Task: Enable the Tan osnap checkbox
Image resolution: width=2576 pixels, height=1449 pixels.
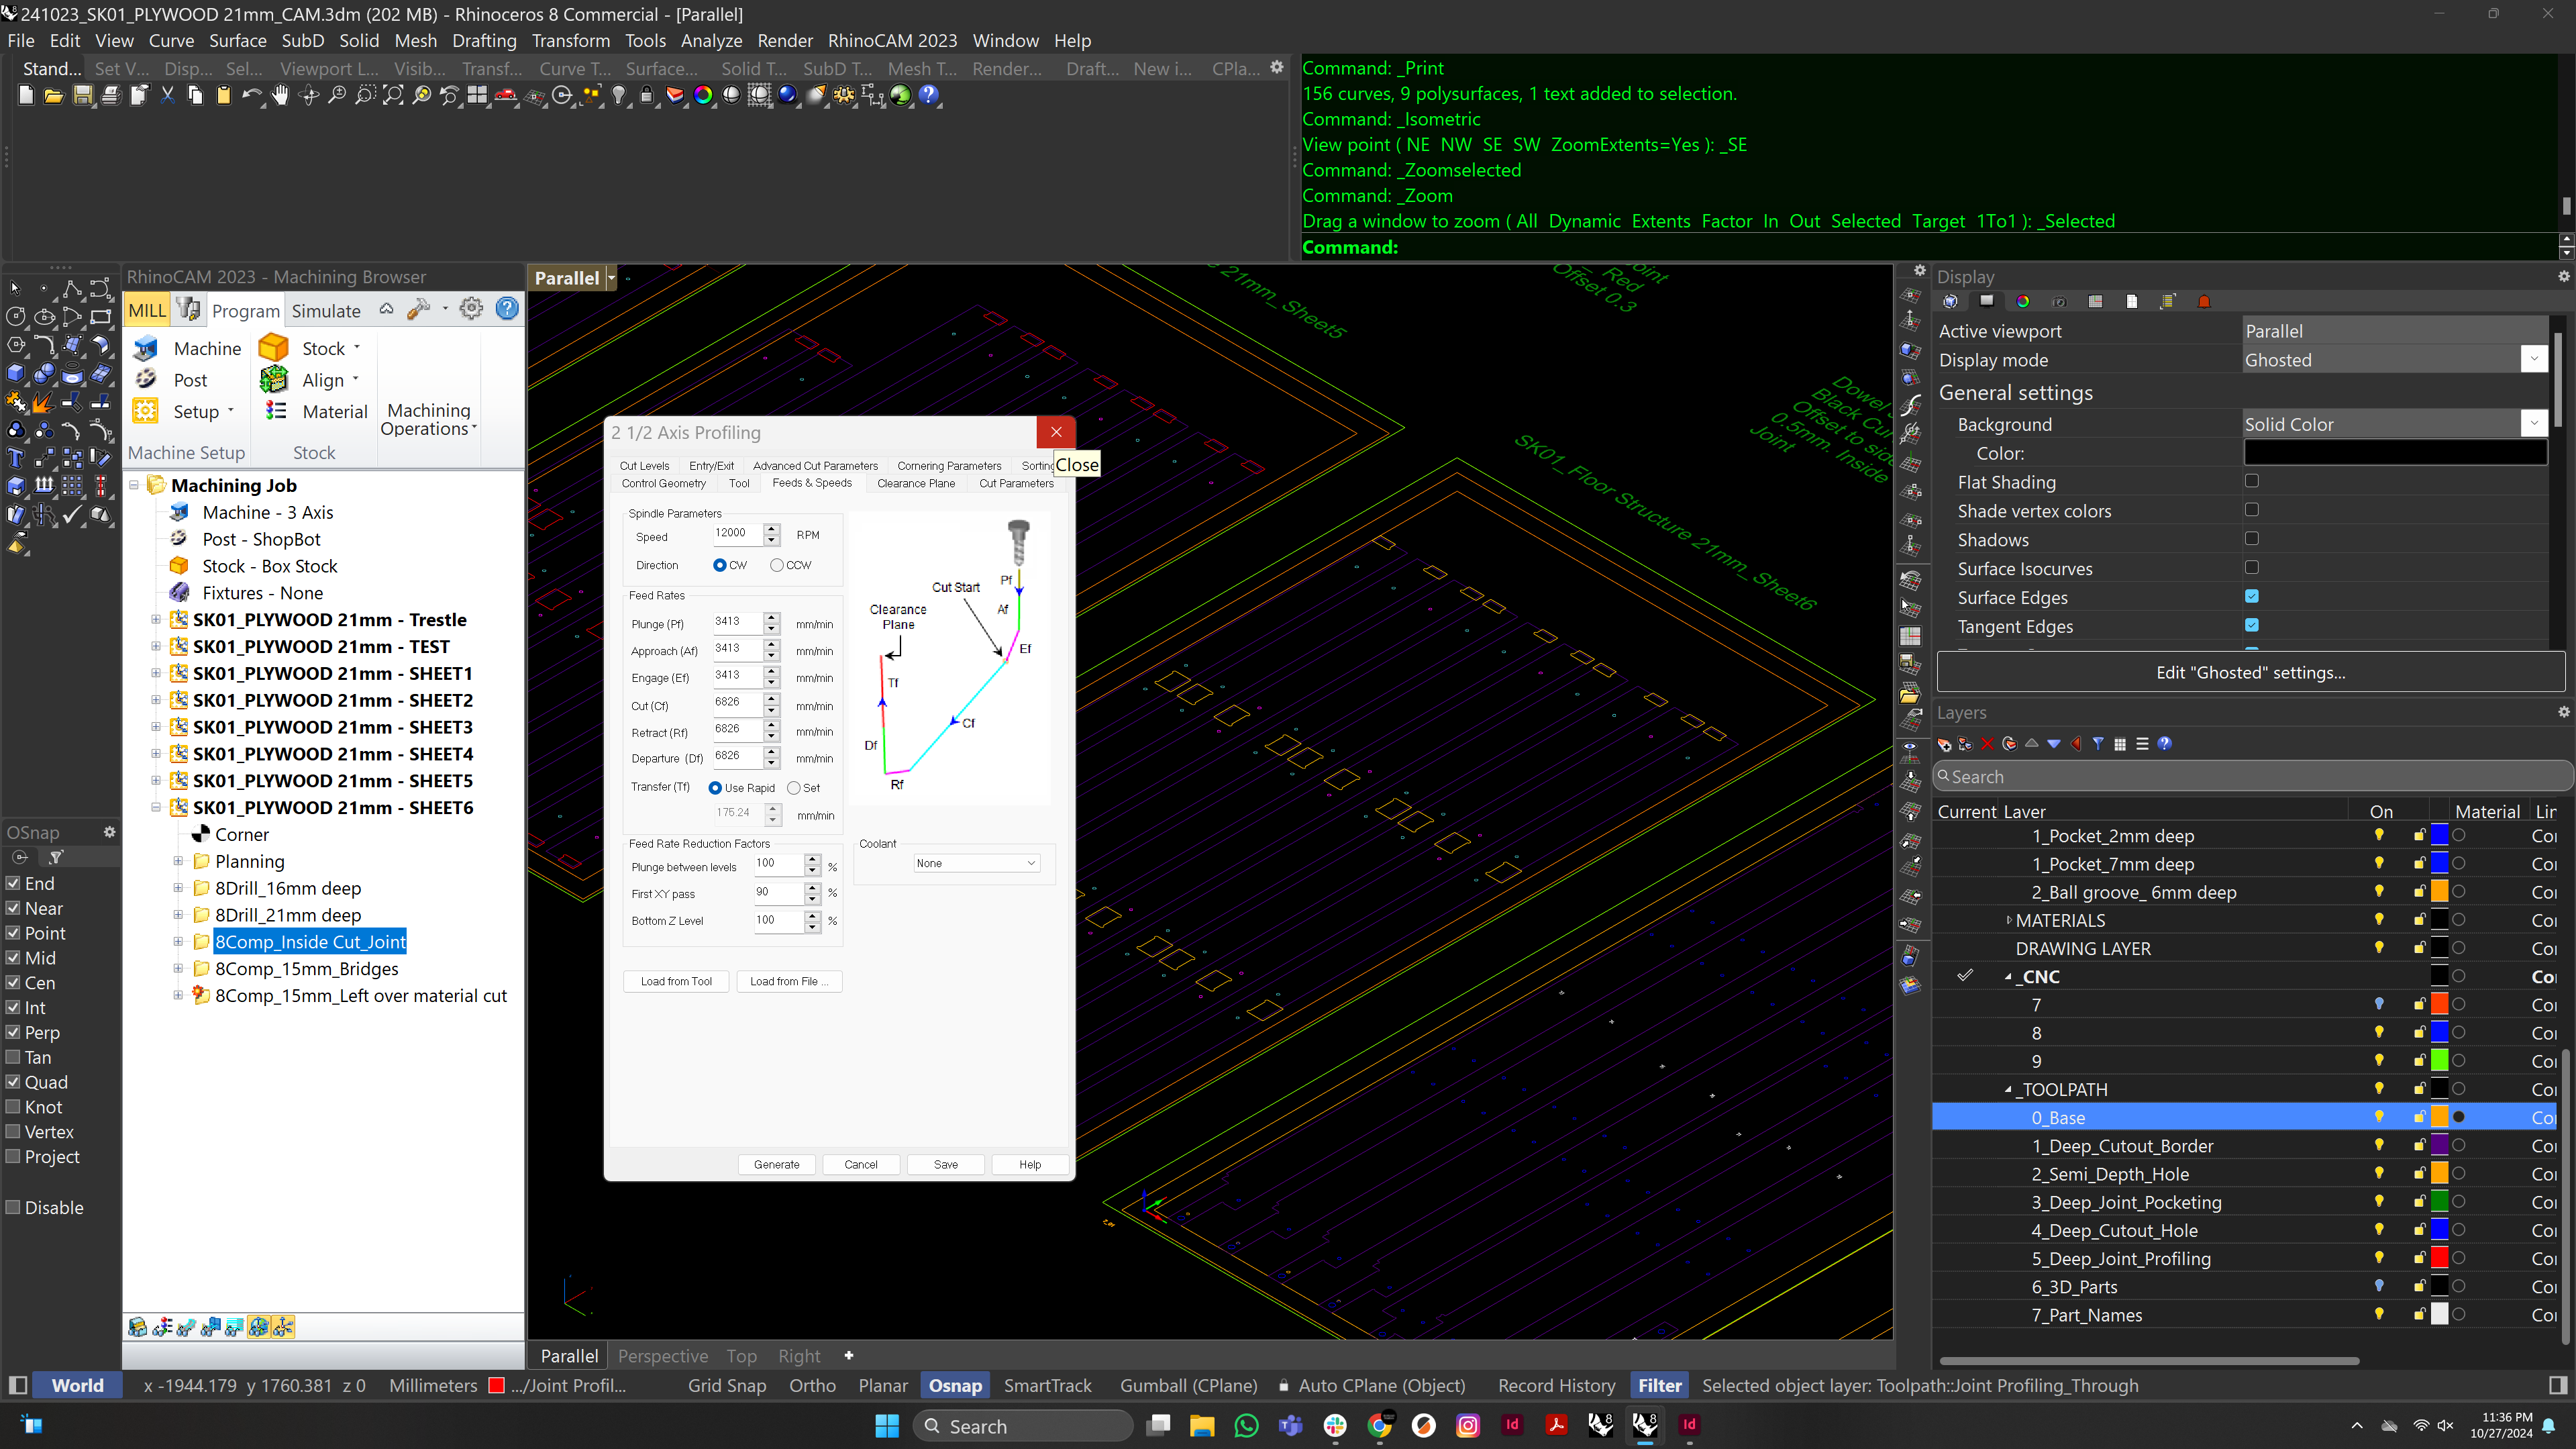Action: pos(14,1057)
